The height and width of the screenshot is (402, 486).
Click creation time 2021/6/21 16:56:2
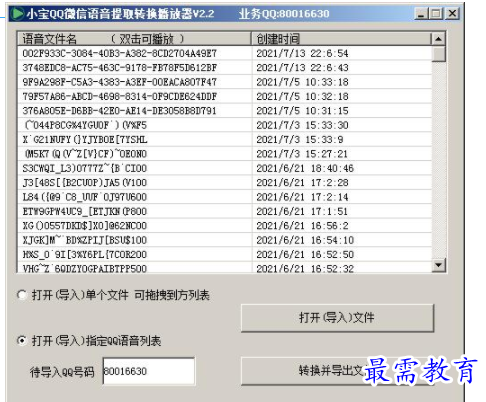[302, 225]
